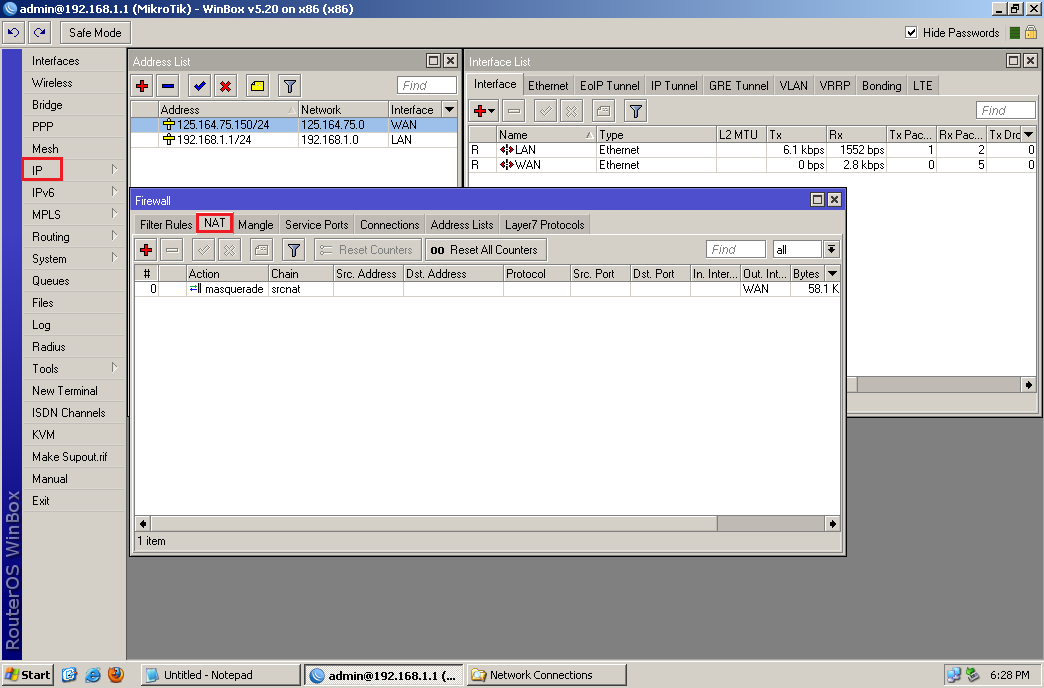Image resolution: width=1044 pixels, height=688 pixels.
Task: Switch to the Mangle tab
Action: pyautogui.click(x=256, y=225)
